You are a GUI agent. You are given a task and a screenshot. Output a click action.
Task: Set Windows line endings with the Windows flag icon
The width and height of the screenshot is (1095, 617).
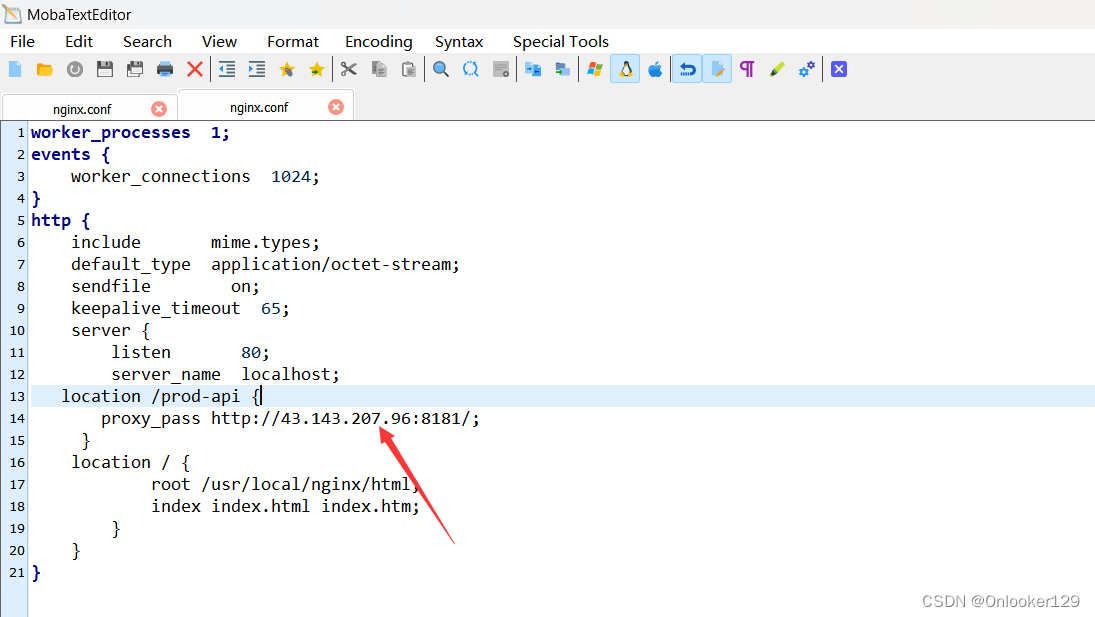[594, 69]
